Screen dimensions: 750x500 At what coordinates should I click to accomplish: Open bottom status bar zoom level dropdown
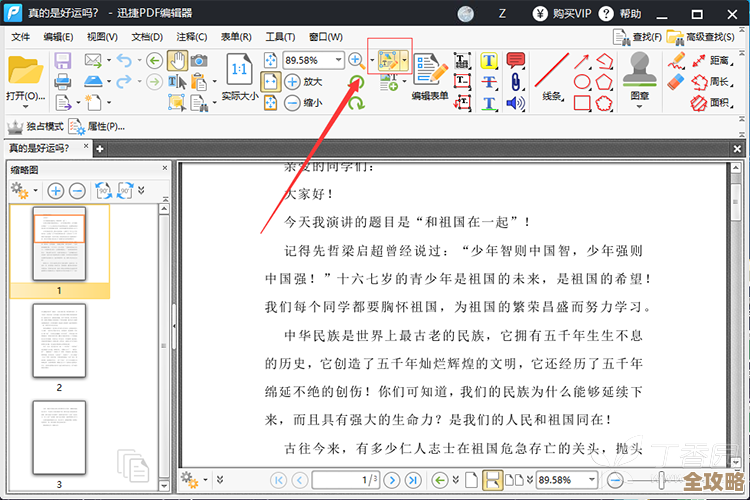click(x=592, y=481)
